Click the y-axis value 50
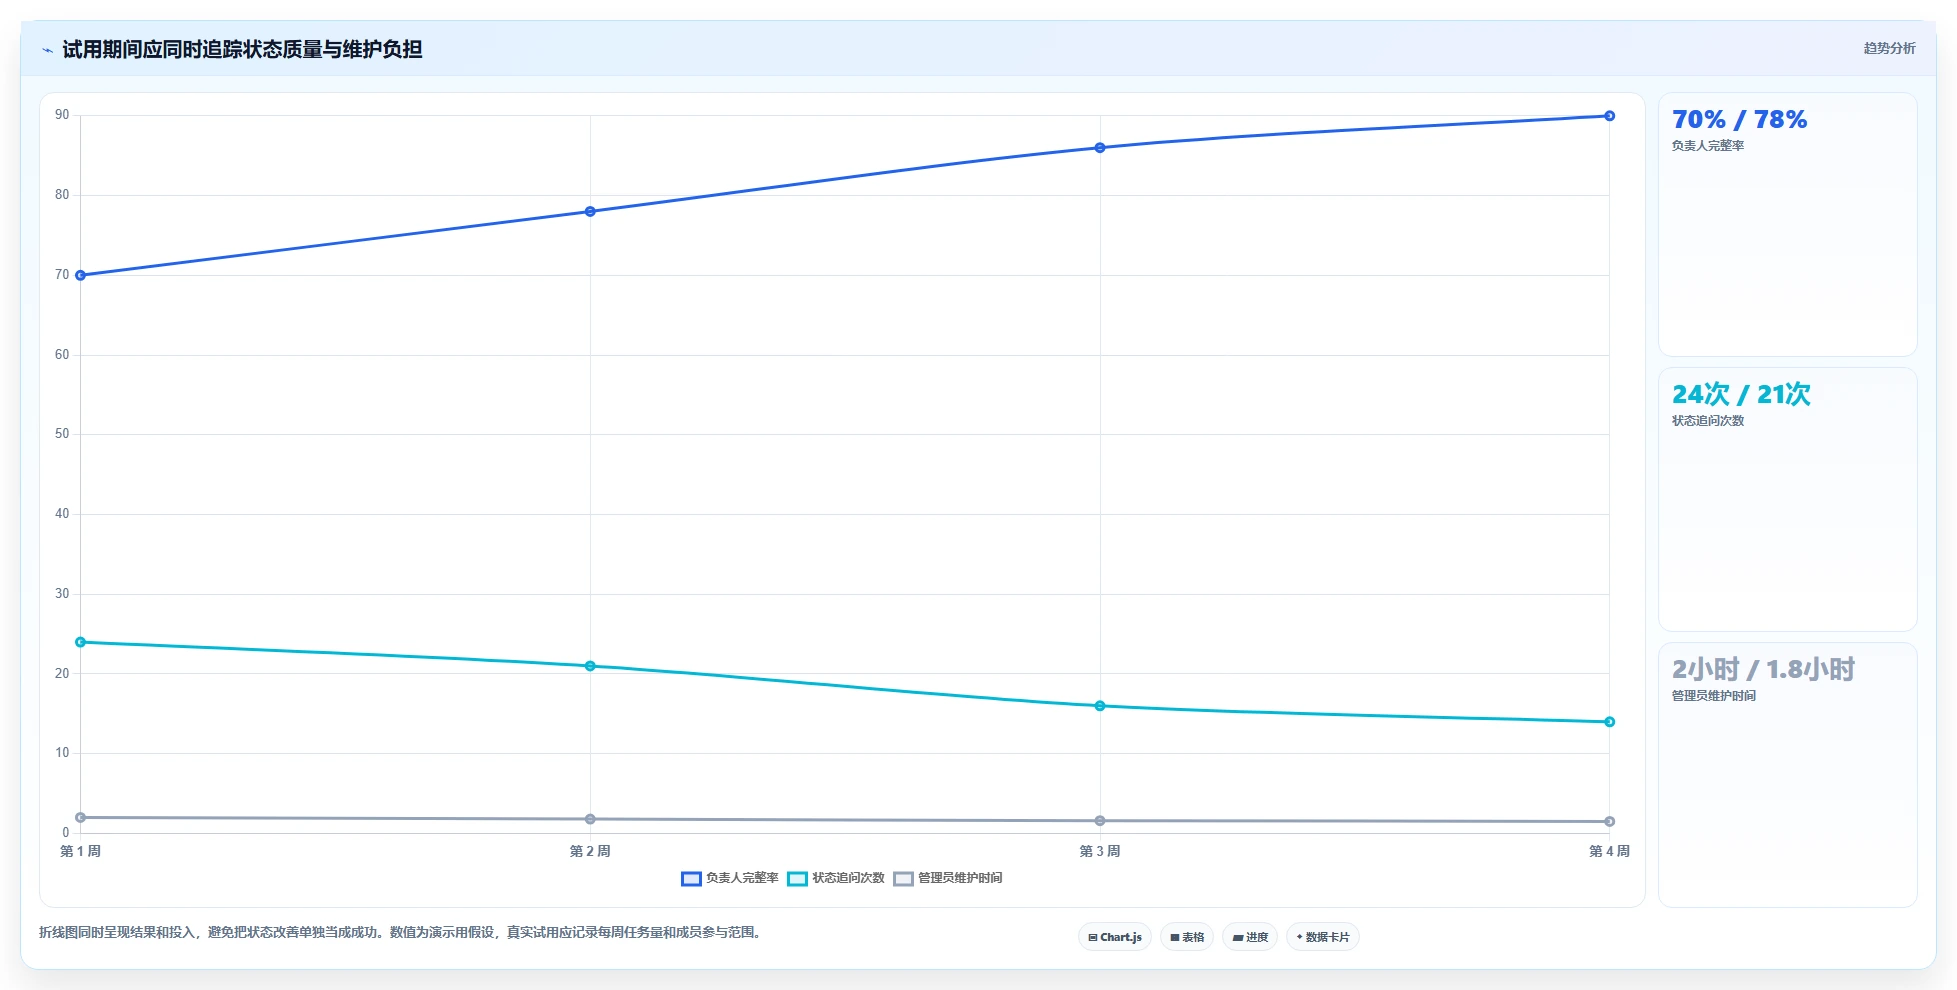 point(62,434)
